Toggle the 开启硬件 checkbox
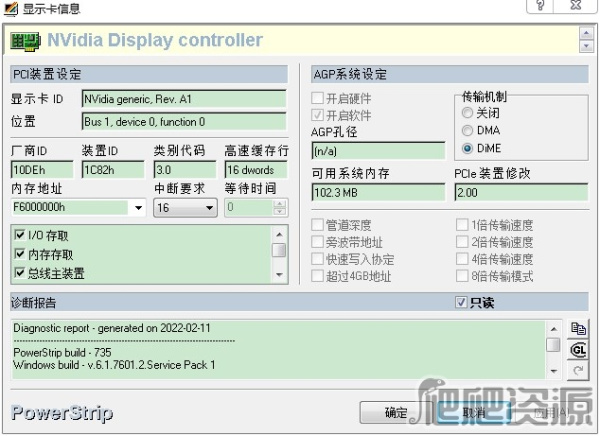Screen dimensions: 600x436 [x=317, y=98]
